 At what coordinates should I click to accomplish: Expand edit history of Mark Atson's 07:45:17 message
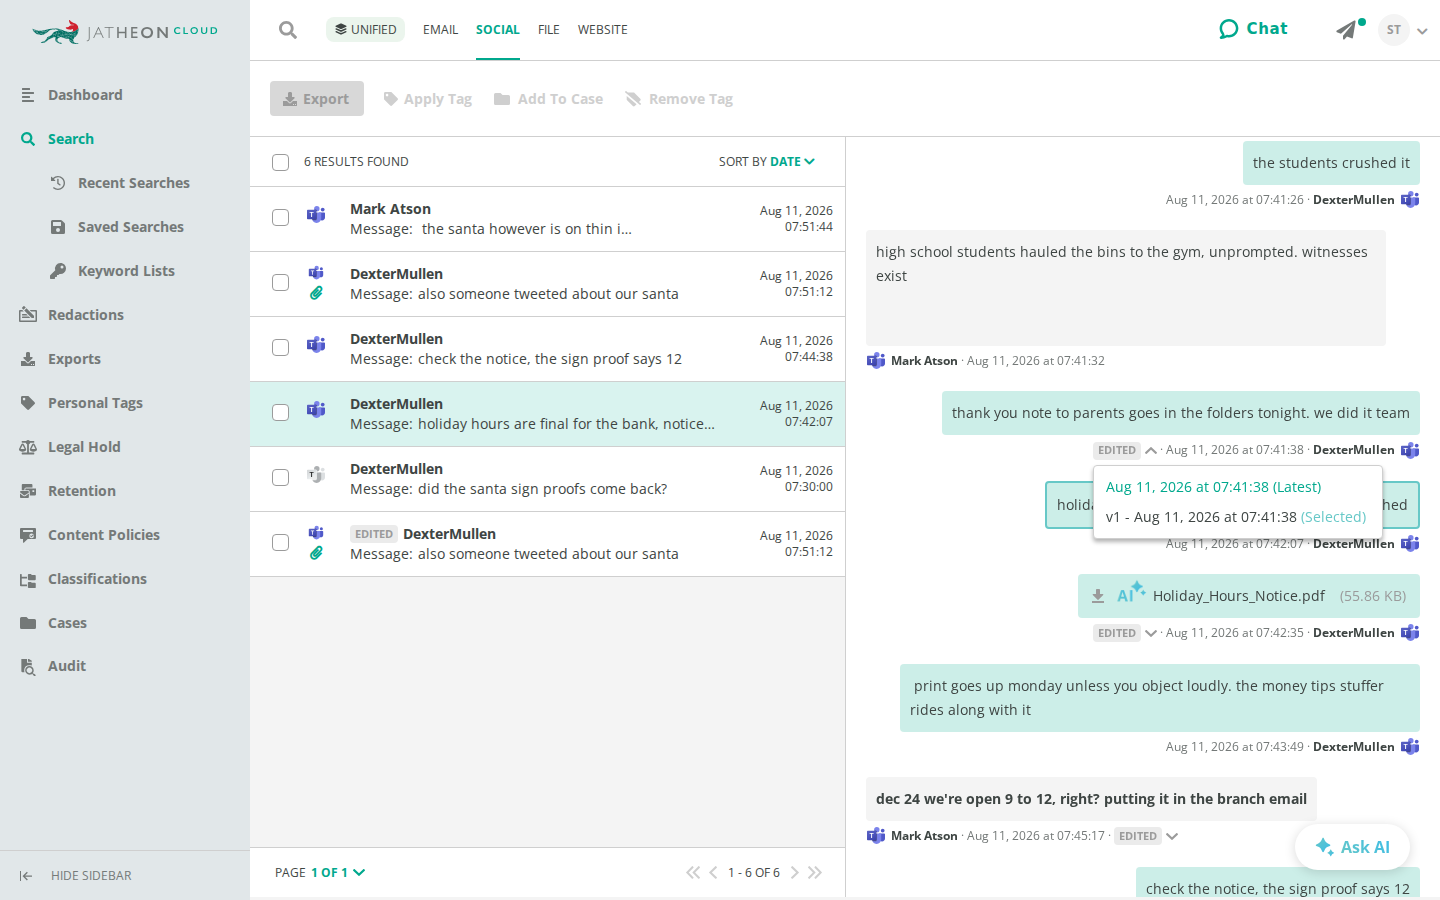1172,836
